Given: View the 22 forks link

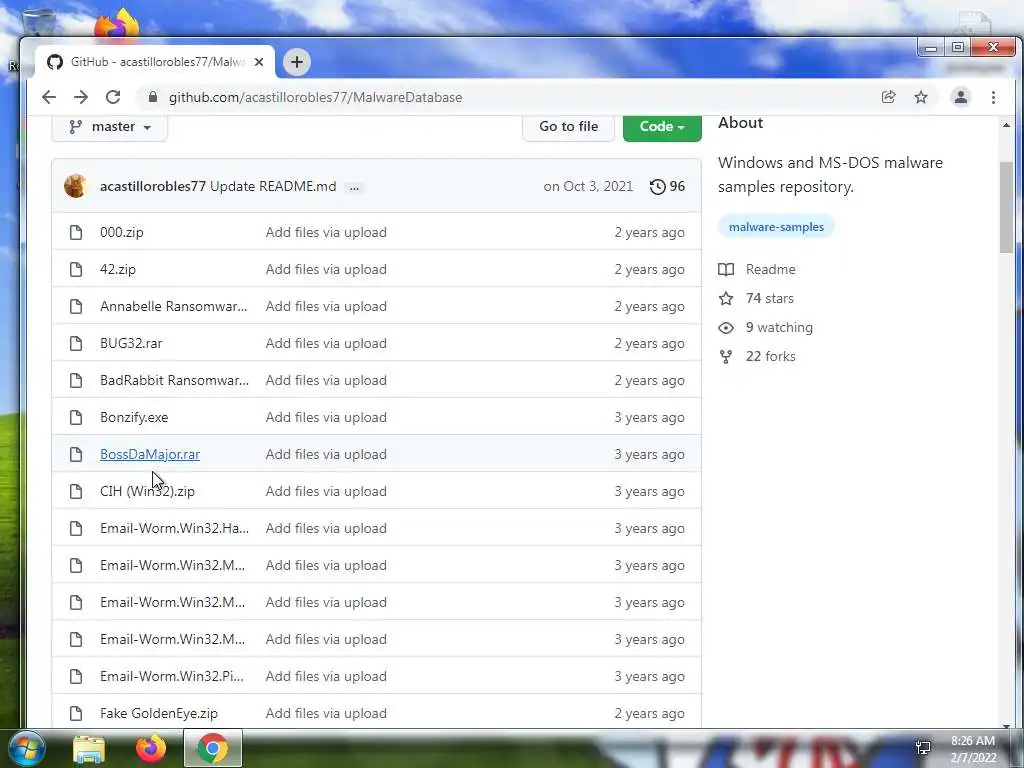Looking at the screenshot, I should click(771, 357).
